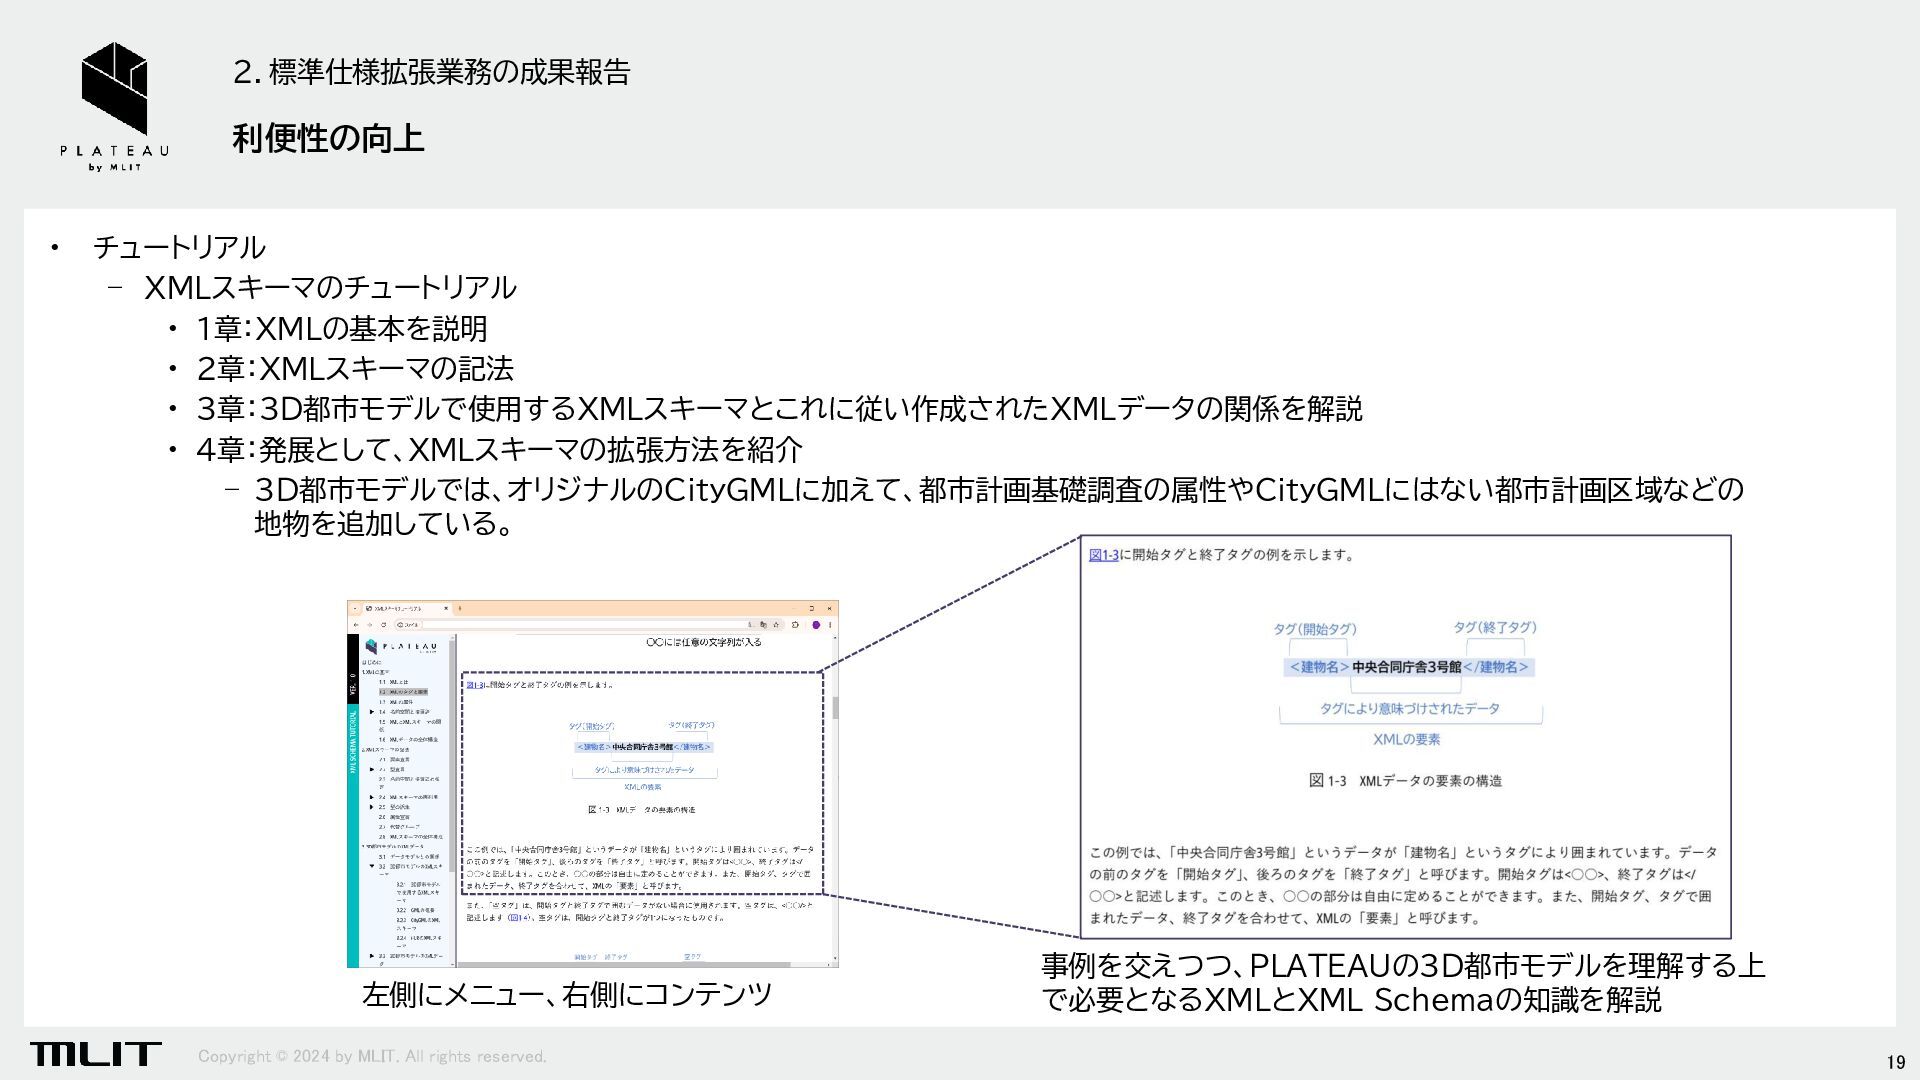
Task: Click the browser back arrow in embedded window
Action: pyautogui.click(x=356, y=625)
